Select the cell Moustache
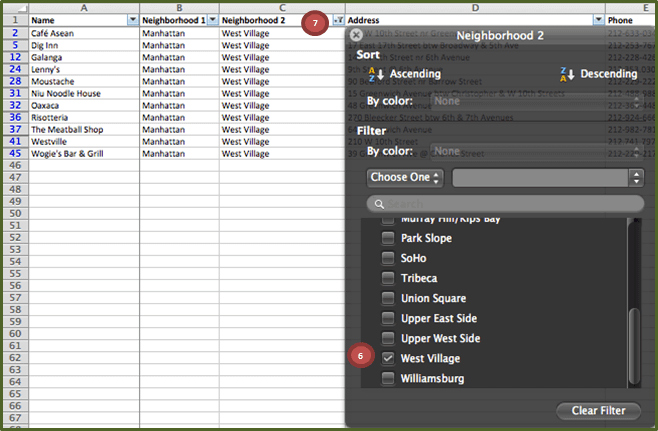The image size is (658, 431). coord(84,81)
